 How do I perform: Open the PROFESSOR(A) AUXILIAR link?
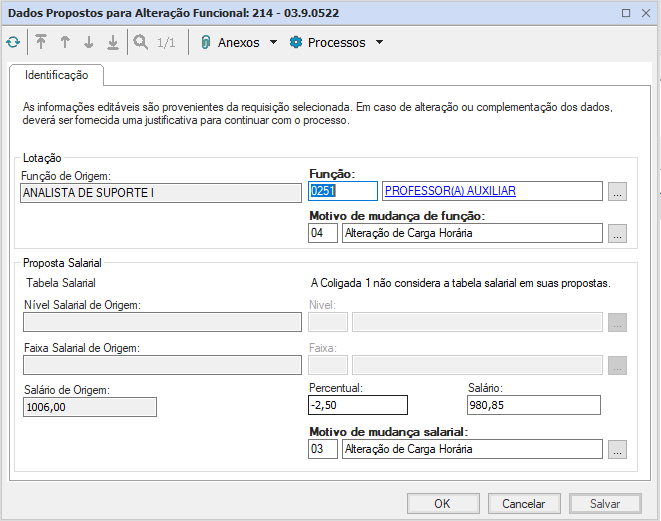pyautogui.click(x=450, y=191)
